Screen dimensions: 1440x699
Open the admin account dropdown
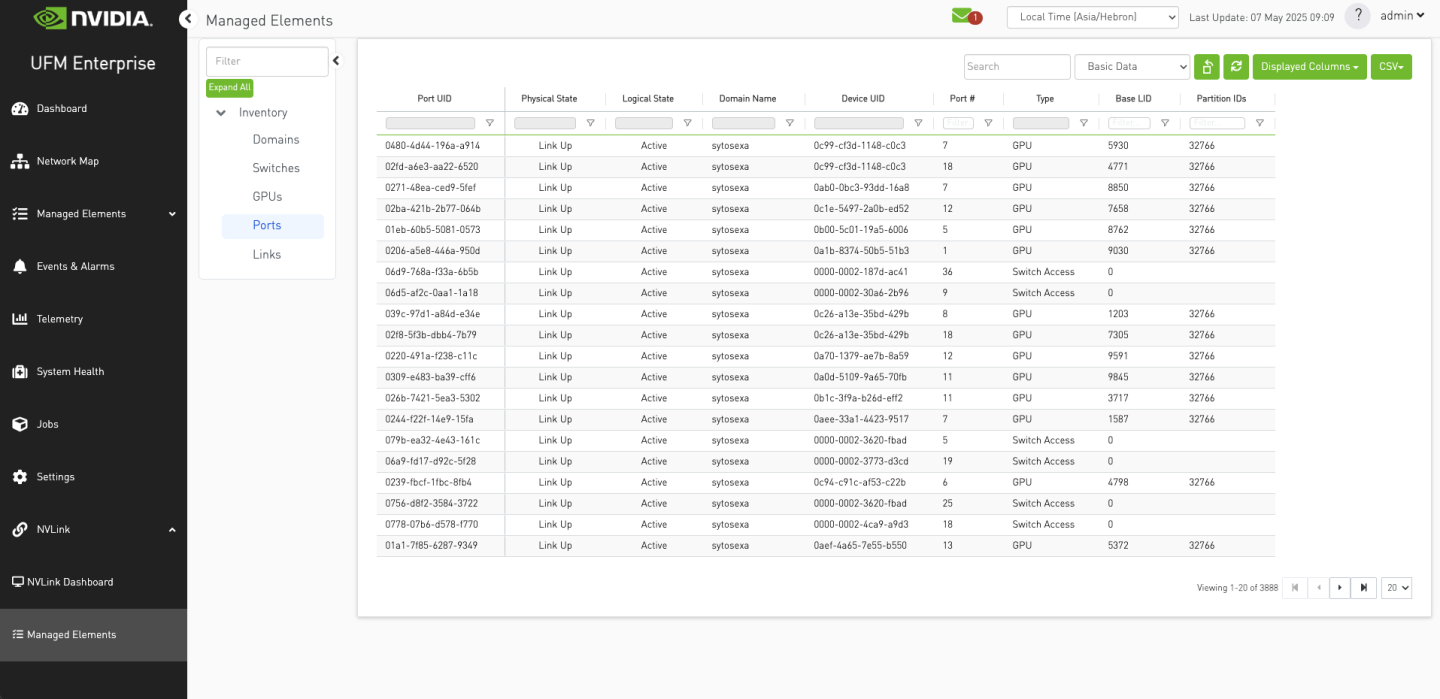1403,15
